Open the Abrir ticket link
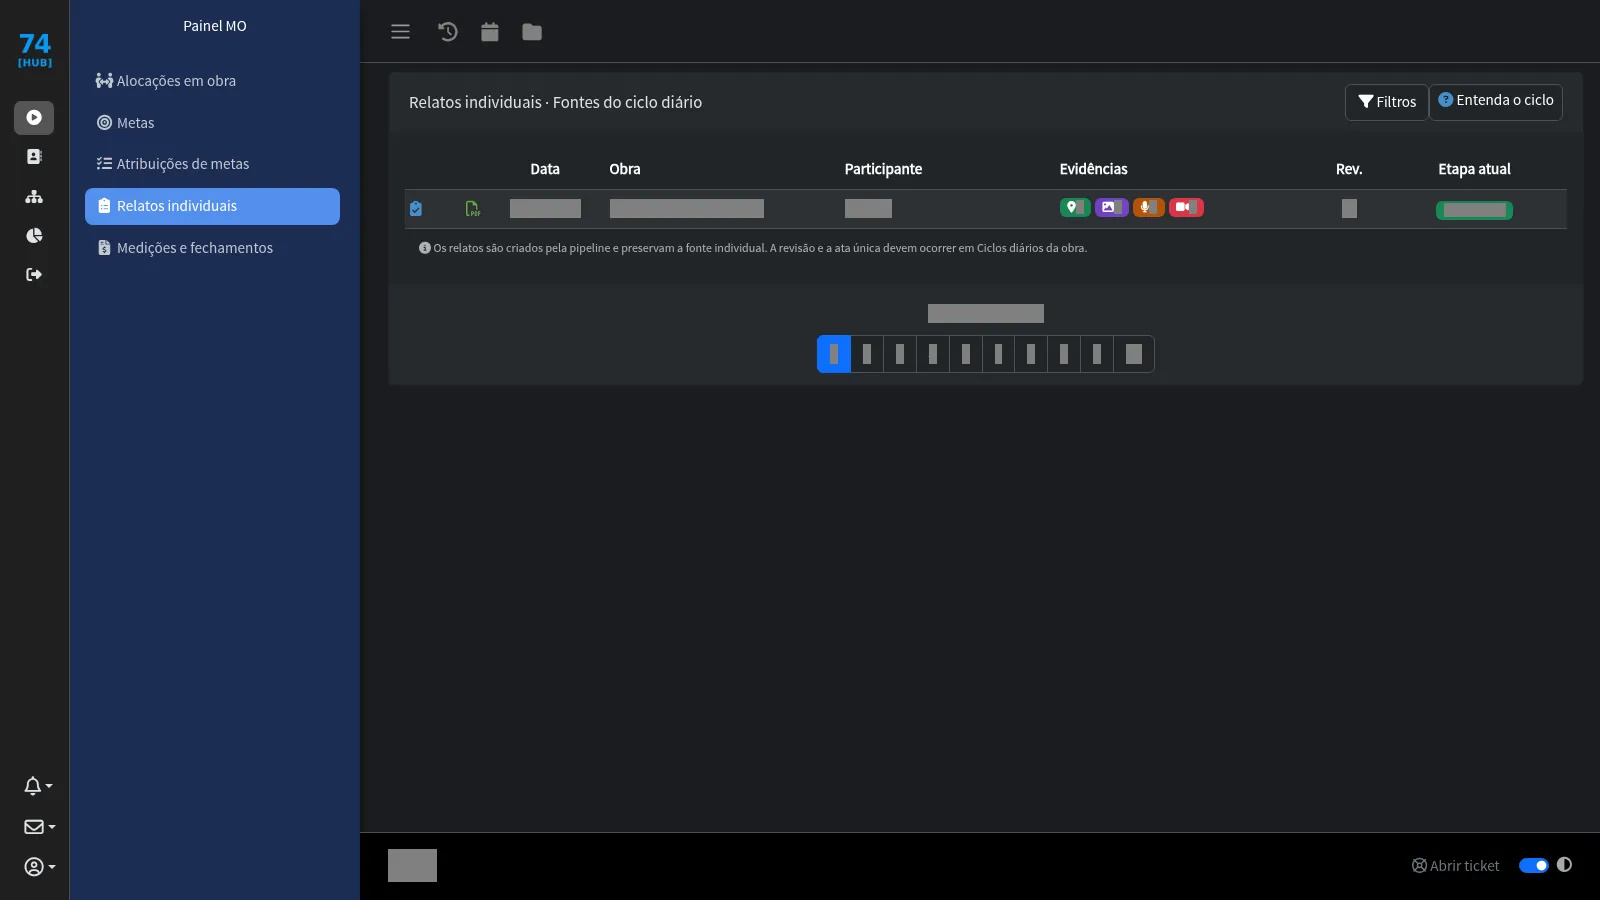This screenshot has height=900, width=1600. [x=1455, y=866]
